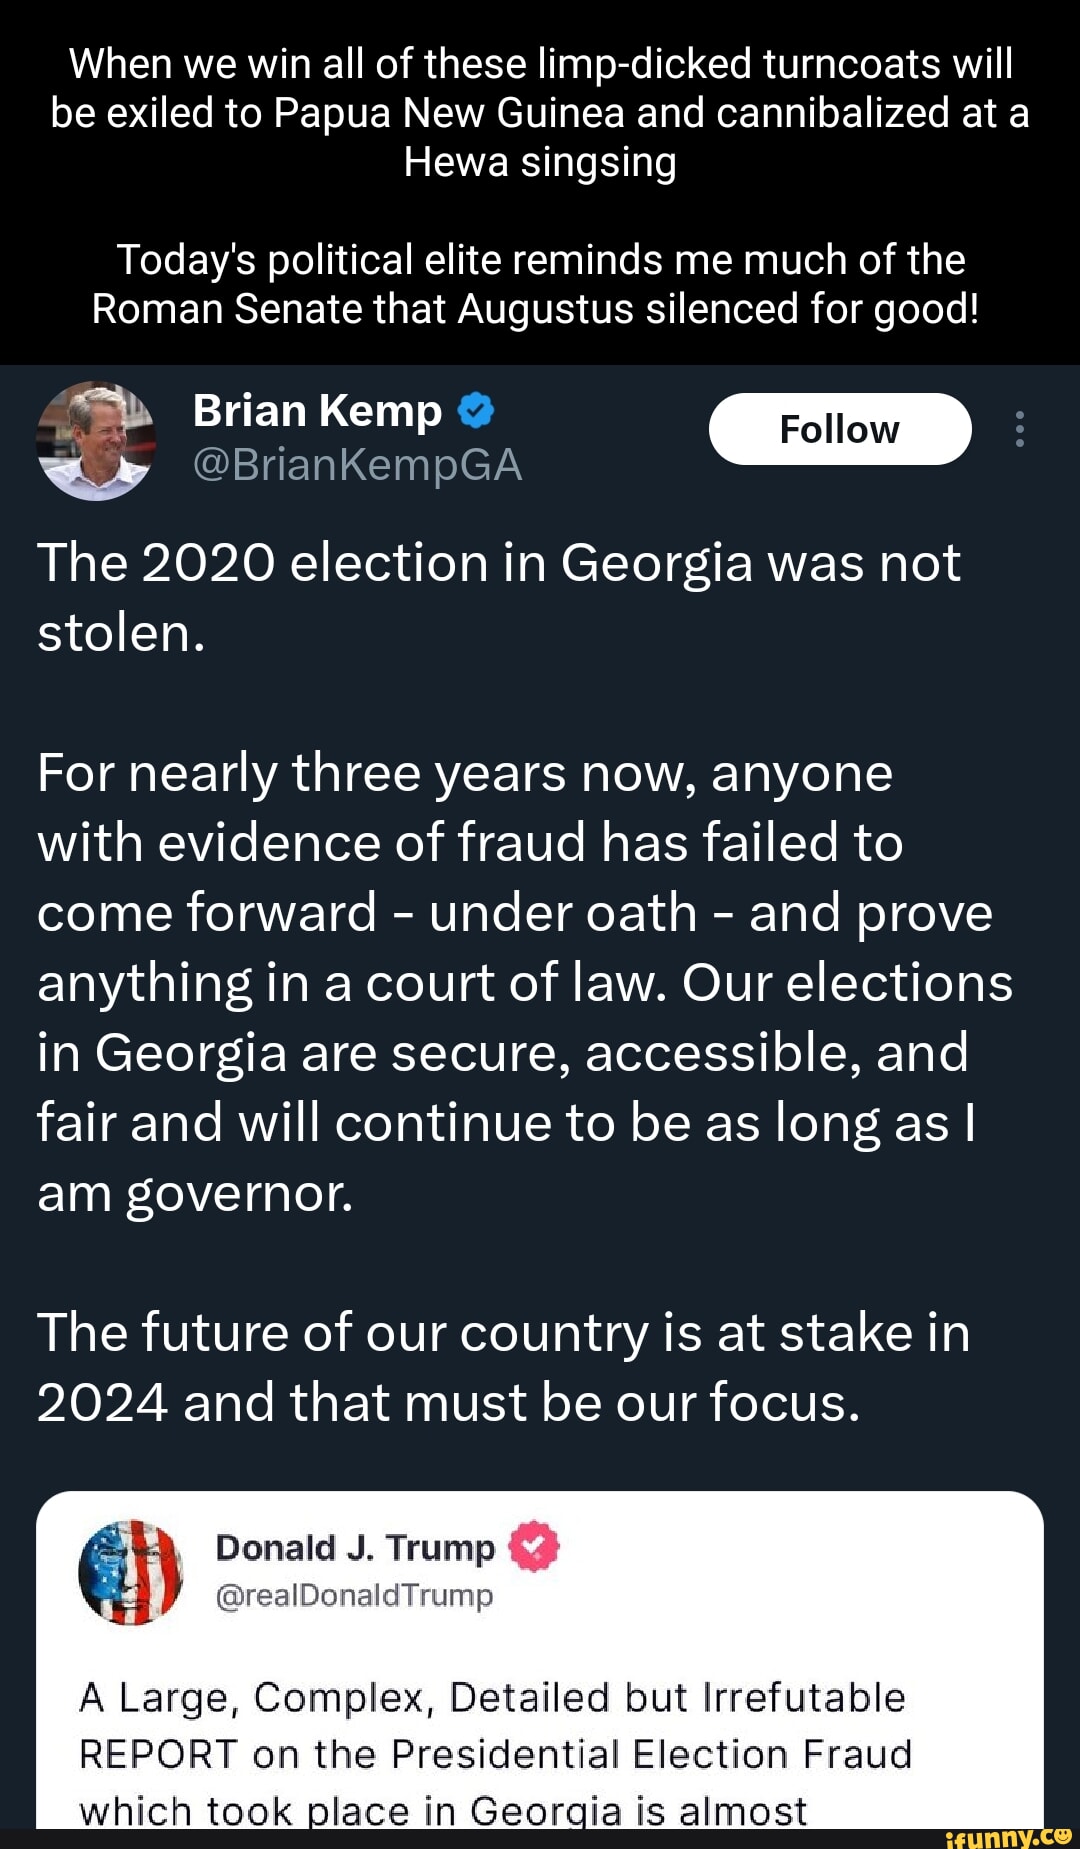Open the @realDonaldTrump handle
The height and width of the screenshot is (1849, 1080).
tap(354, 1595)
